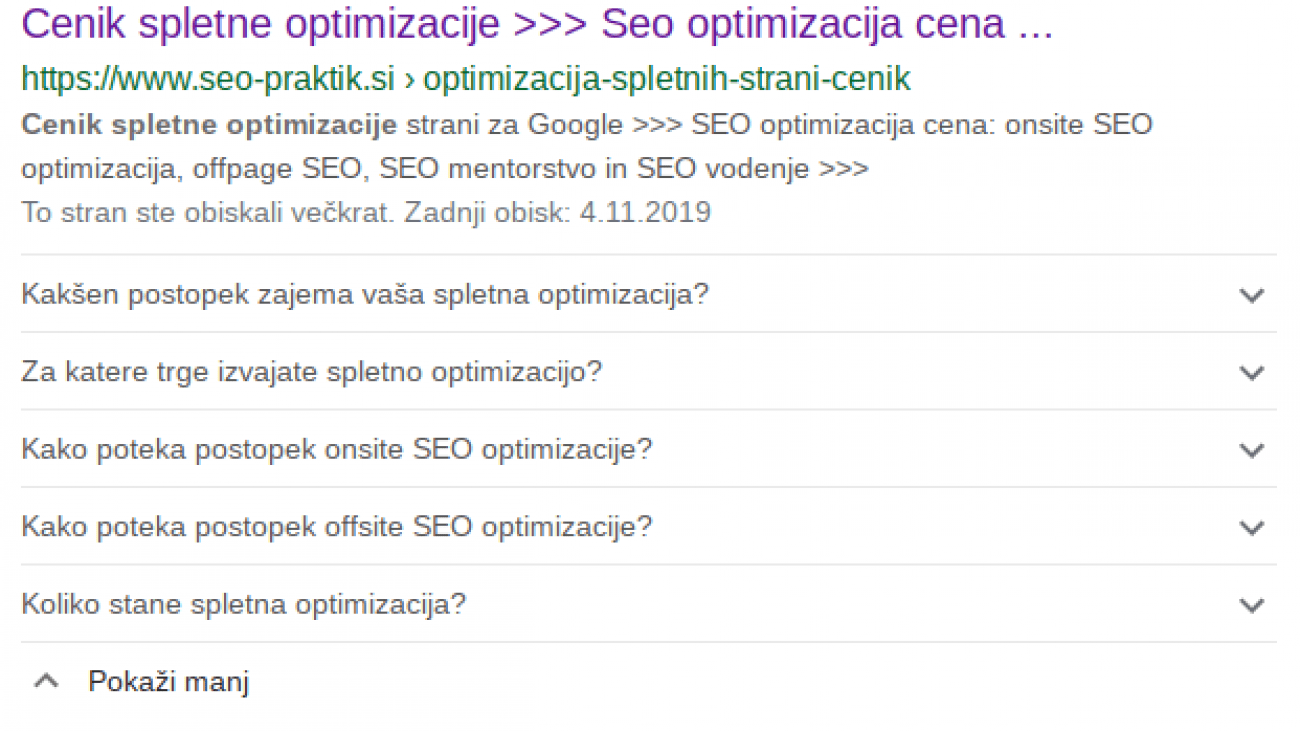Click the chevron on the onsite SEO row

click(x=1251, y=450)
